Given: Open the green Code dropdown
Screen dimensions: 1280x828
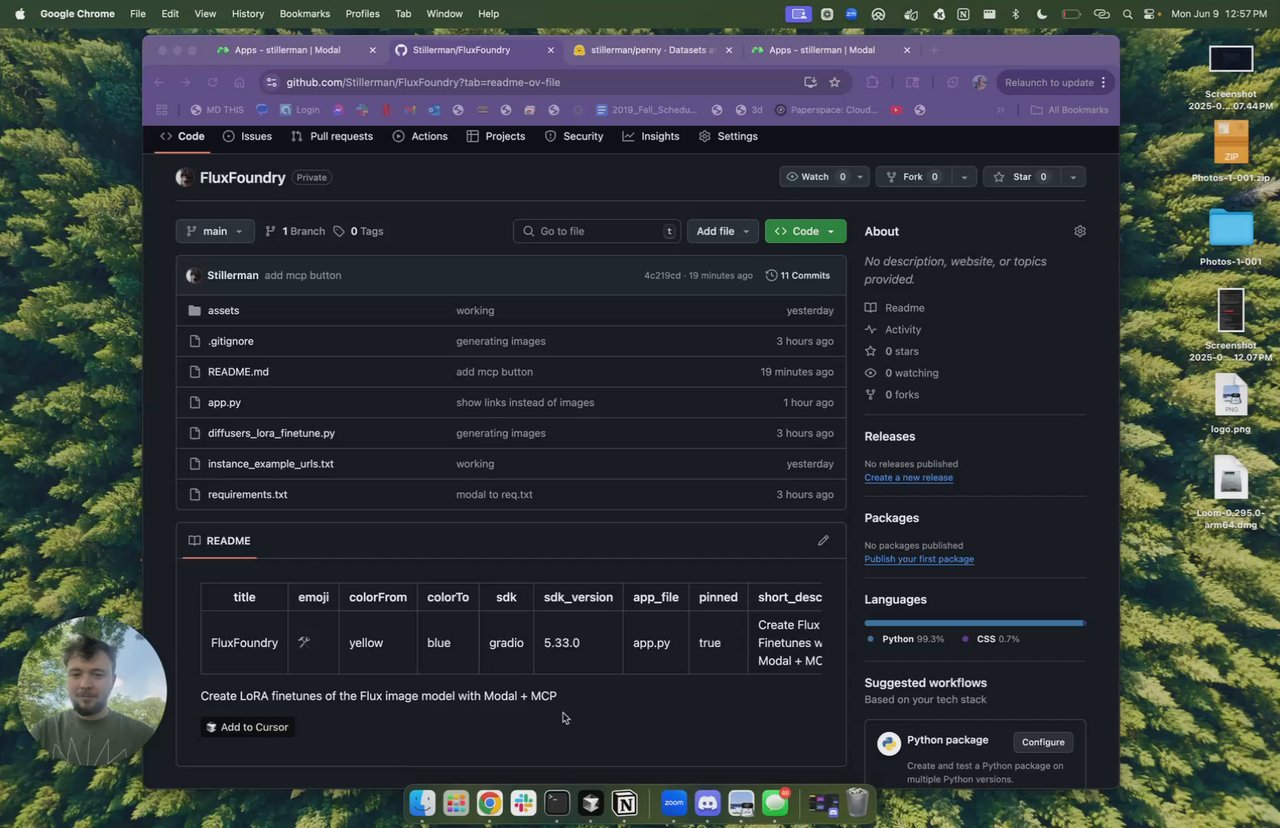Looking at the screenshot, I should 806,231.
